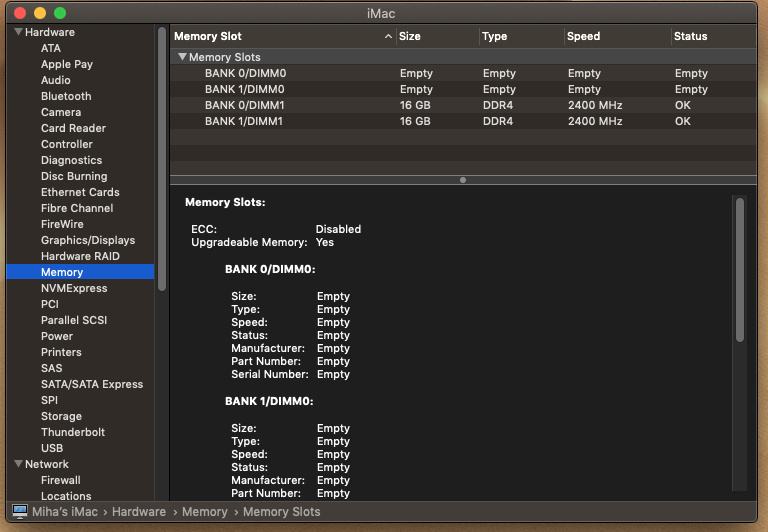Viewport: 768px width, 532px height.
Task: Select Camera in the sidebar
Action: pyautogui.click(x=61, y=112)
